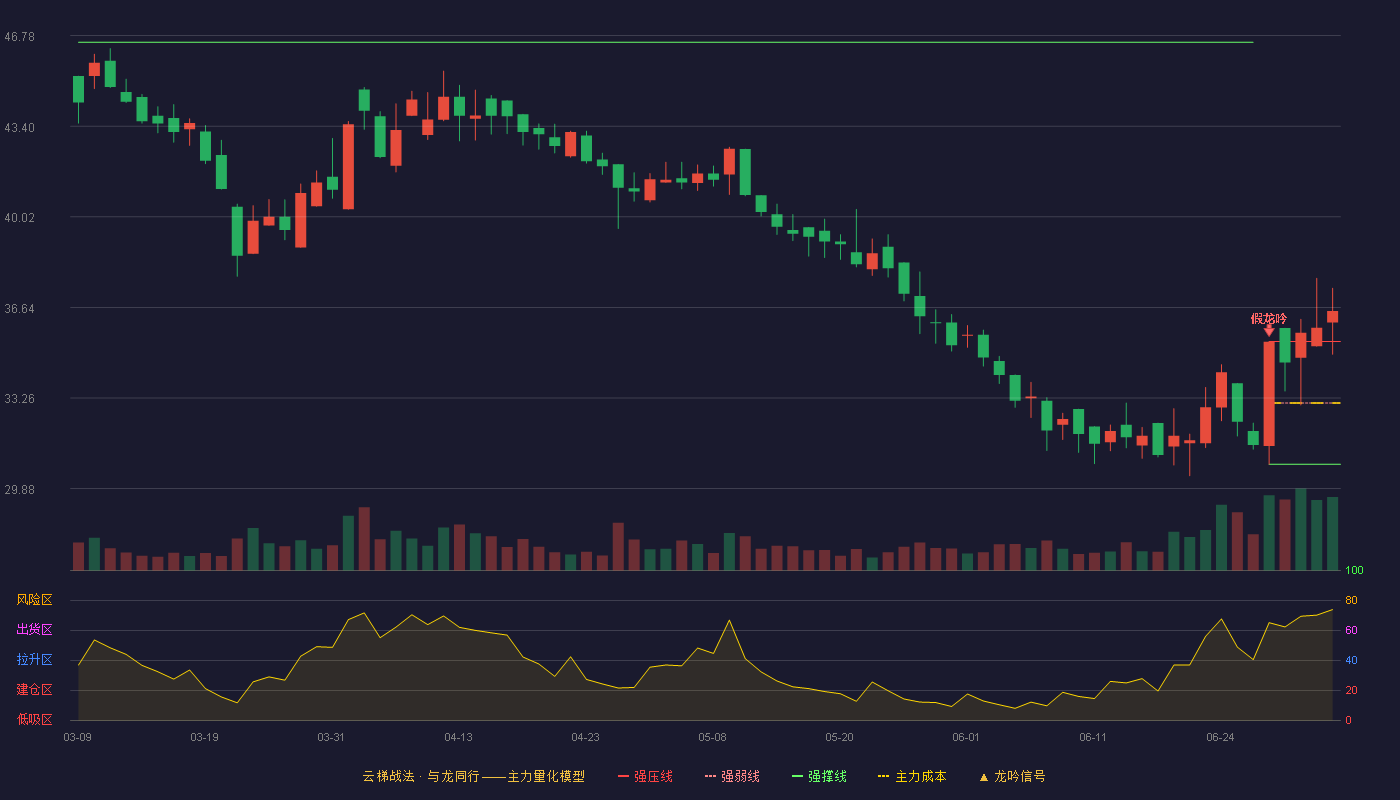This screenshot has width=1400, height=800.
Task: Toggle the 强压线 legend item
Action: point(645,776)
